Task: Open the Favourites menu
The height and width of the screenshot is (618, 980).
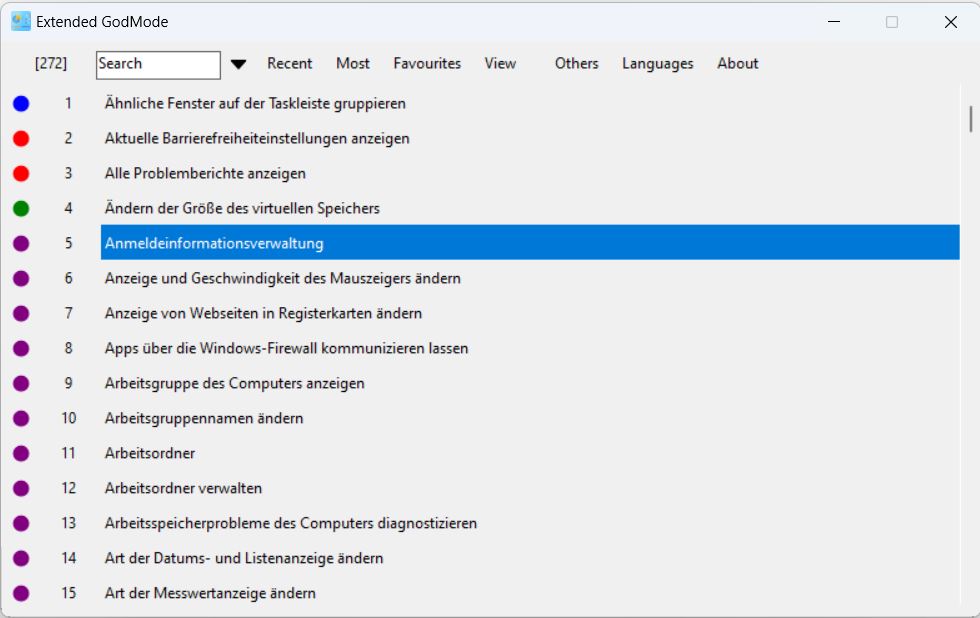Action: click(x=427, y=63)
